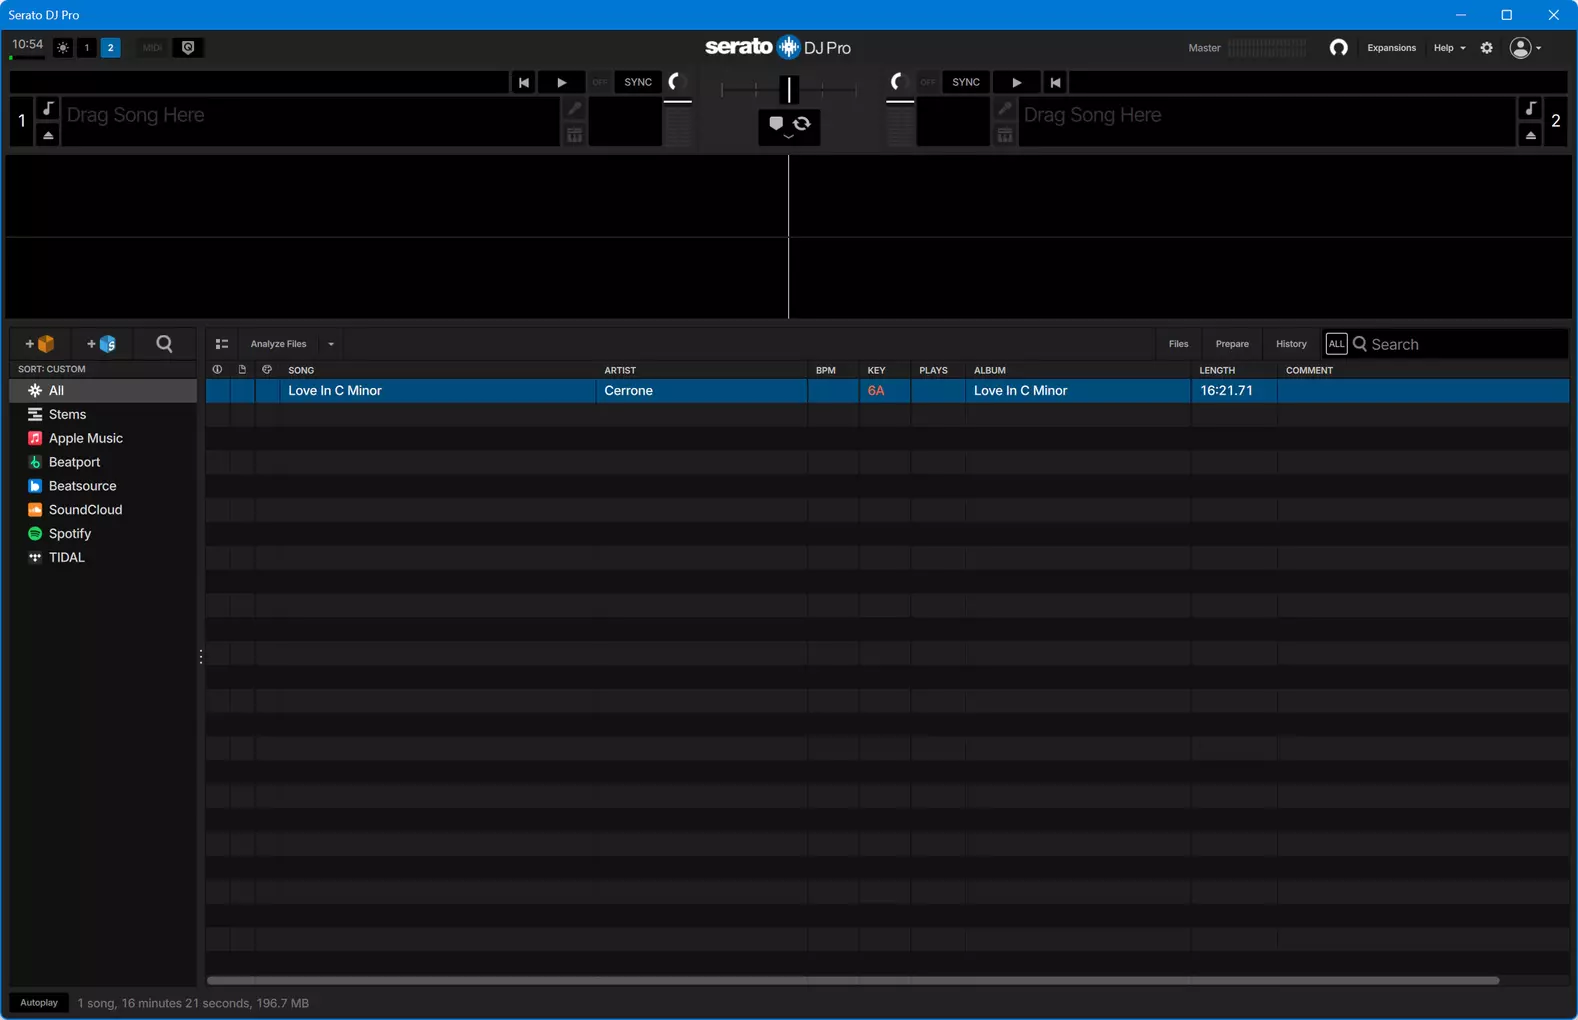Expand the Analyze Files dropdown arrow
Image resolution: width=1578 pixels, height=1020 pixels.
click(331, 344)
